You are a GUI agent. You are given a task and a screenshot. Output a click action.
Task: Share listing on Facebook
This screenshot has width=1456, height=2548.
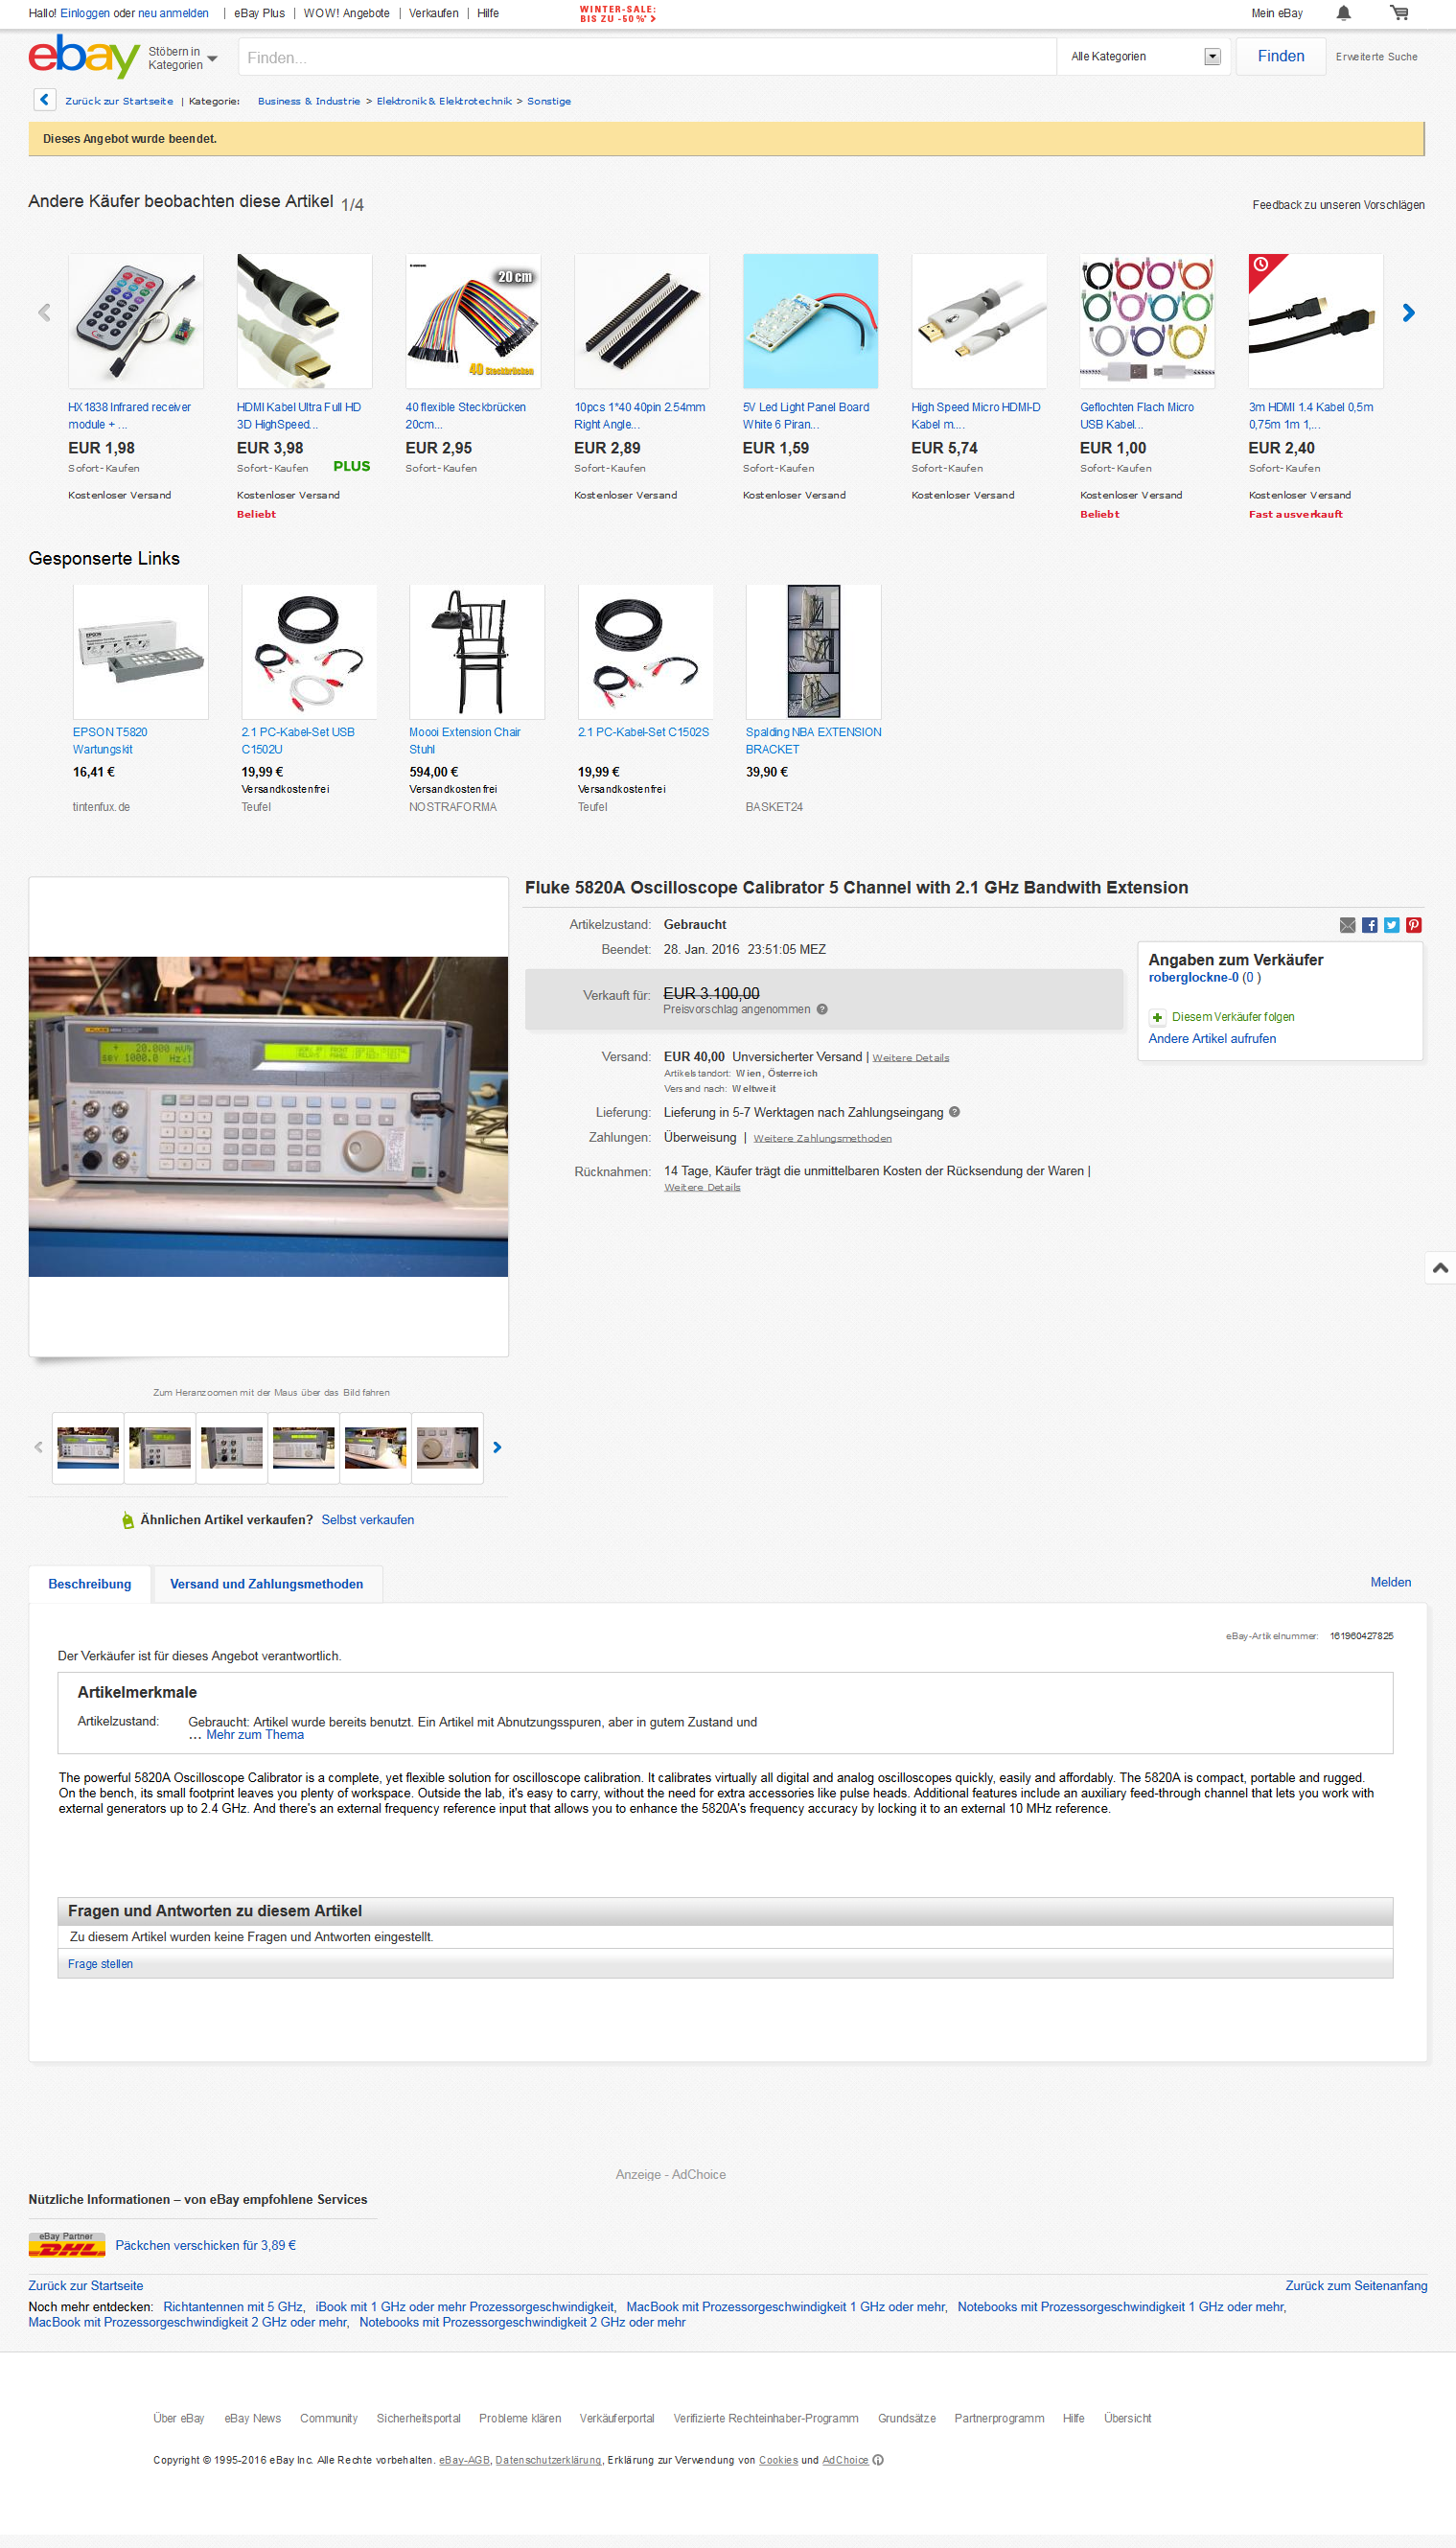pyautogui.click(x=1369, y=925)
